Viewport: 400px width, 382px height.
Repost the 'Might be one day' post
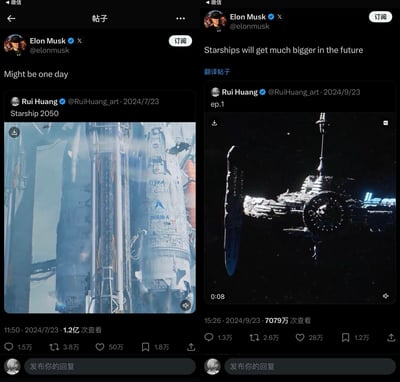click(x=54, y=347)
